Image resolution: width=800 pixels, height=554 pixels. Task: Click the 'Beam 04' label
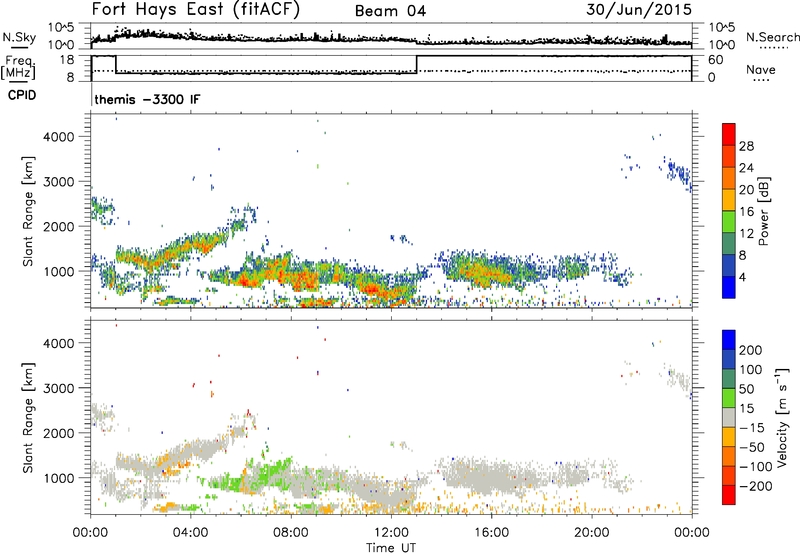pos(390,11)
